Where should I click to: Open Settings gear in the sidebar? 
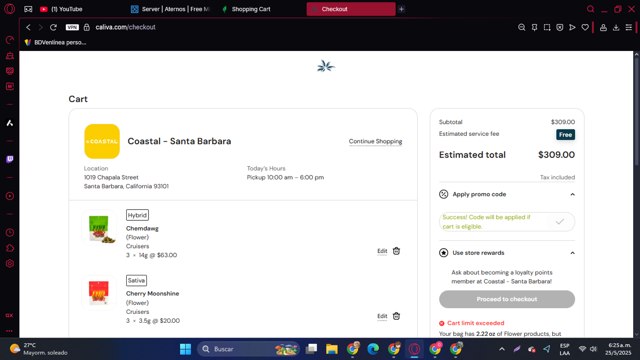(10, 264)
